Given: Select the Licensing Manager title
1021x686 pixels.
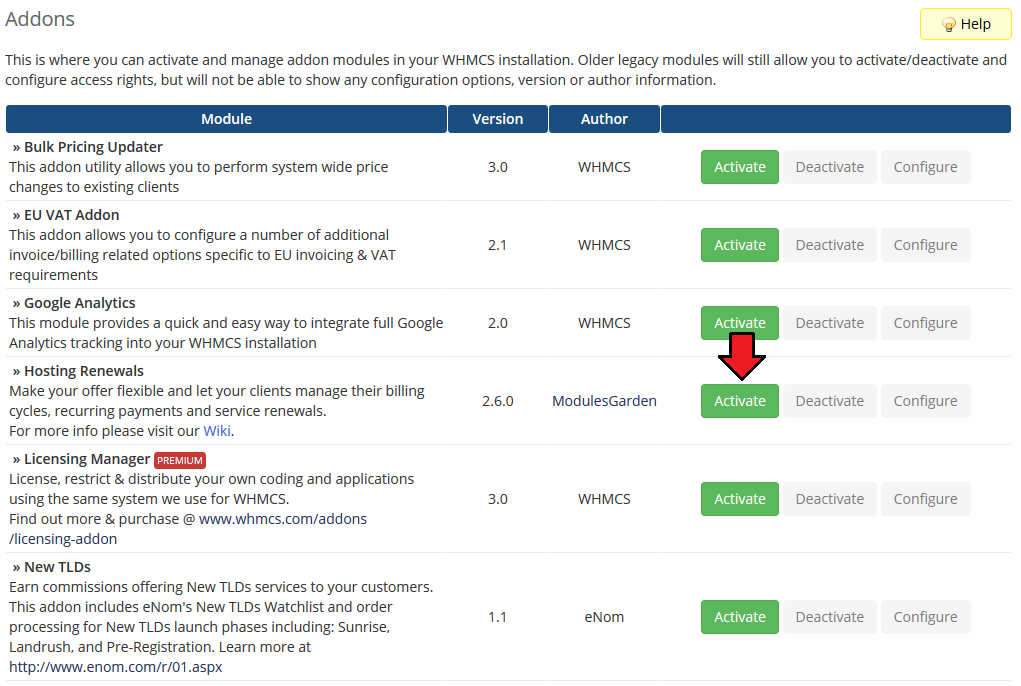Looking at the screenshot, I should (x=87, y=460).
